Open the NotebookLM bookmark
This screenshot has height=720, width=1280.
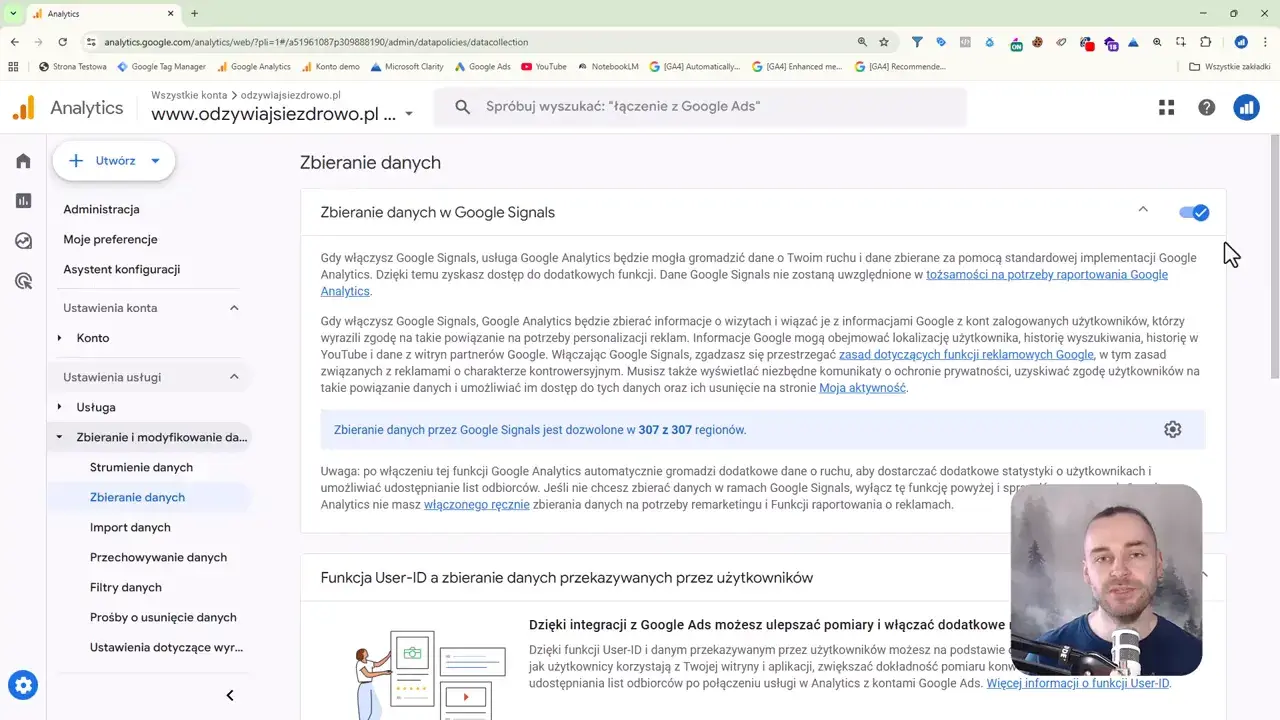[x=607, y=67]
